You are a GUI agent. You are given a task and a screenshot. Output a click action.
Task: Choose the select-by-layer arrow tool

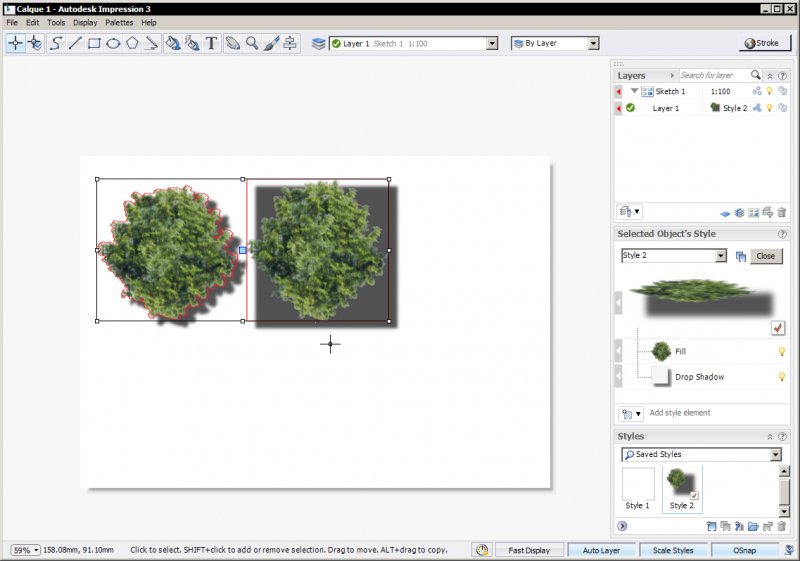(x=35, y=43)
